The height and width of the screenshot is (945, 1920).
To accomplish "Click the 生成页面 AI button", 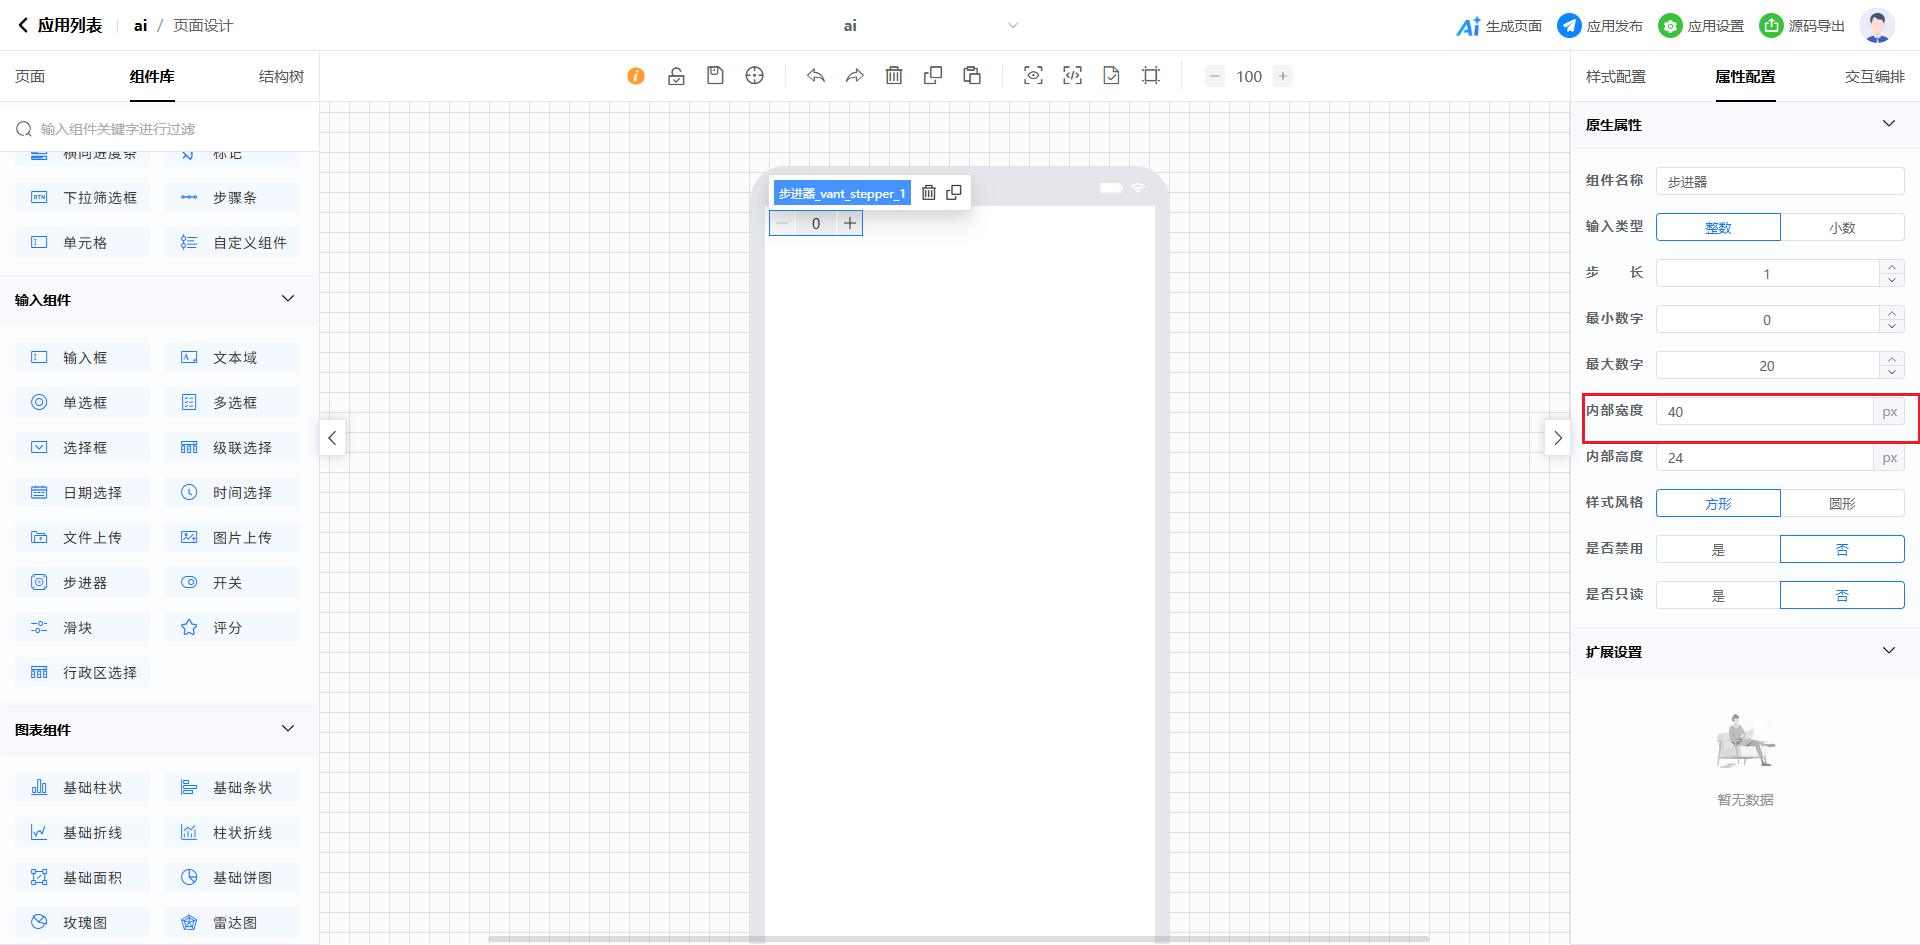I will tap(1499, 26).
